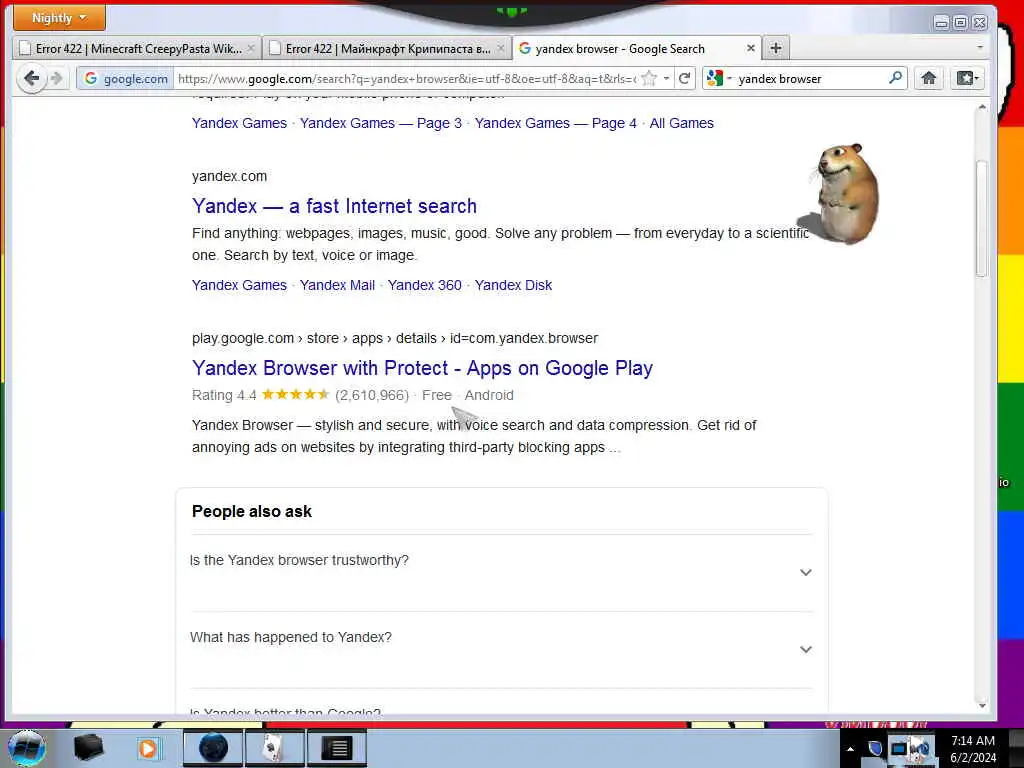Click the yandex browser search box
This screenshot has width=1024, height=768.
pos(810,78)
